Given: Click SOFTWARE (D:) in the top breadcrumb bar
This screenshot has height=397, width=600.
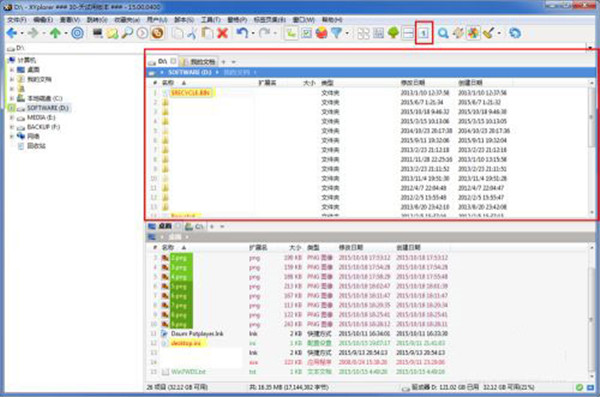Looking at the screenshot, I should coord(189,72).
